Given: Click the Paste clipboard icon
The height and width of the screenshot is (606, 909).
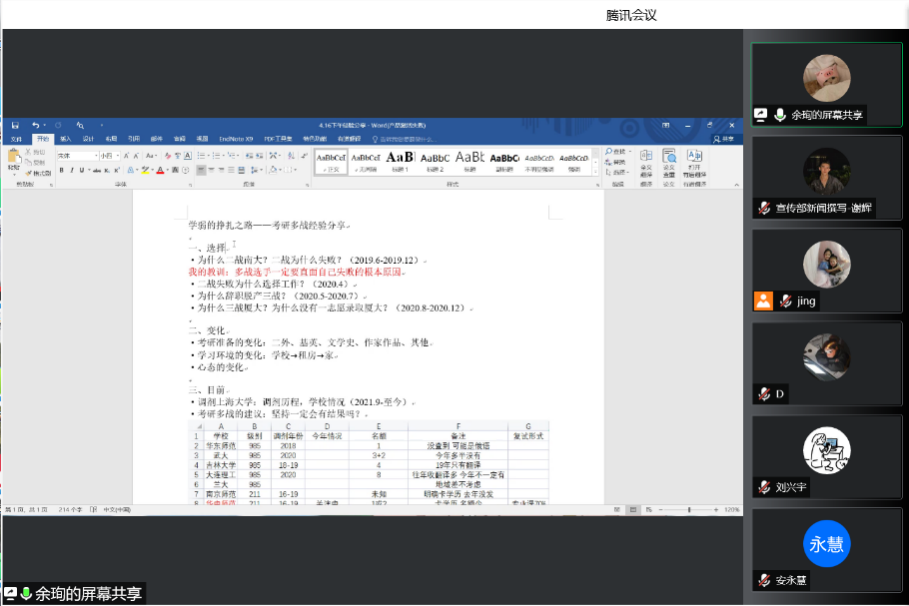Looking at the screenshot, I should 14,158.
